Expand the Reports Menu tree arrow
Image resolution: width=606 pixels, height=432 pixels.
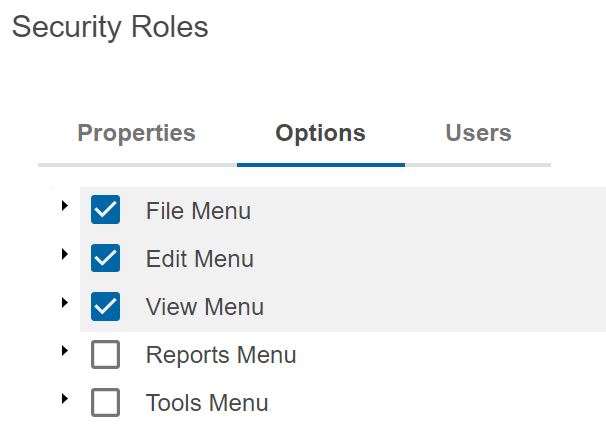point(65,350)
